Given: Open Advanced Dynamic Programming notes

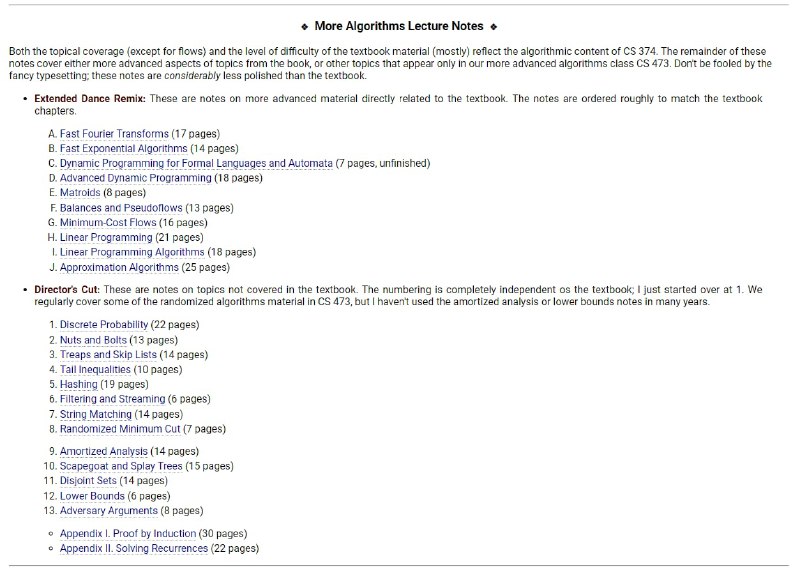Looking at the screenshot, I should coord(135,178).
